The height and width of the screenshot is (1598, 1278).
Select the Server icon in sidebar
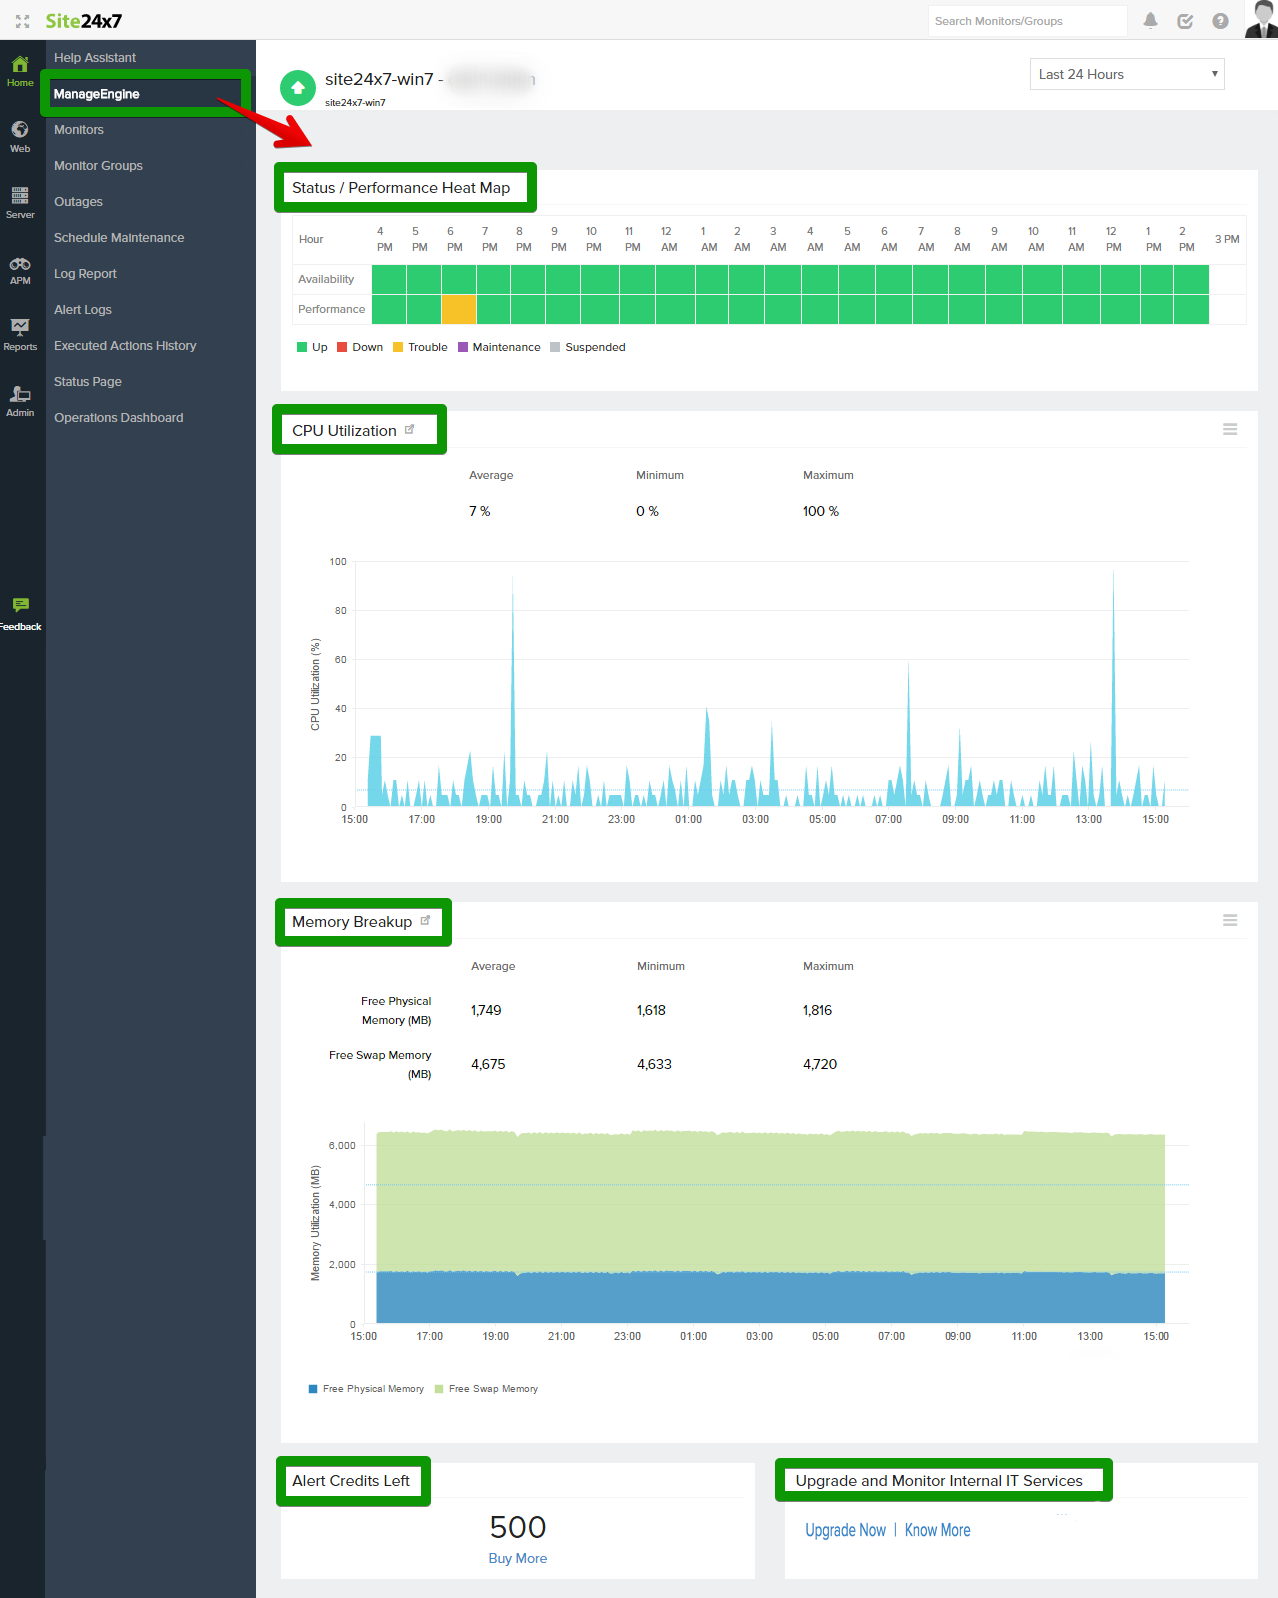tap(20, 202)
